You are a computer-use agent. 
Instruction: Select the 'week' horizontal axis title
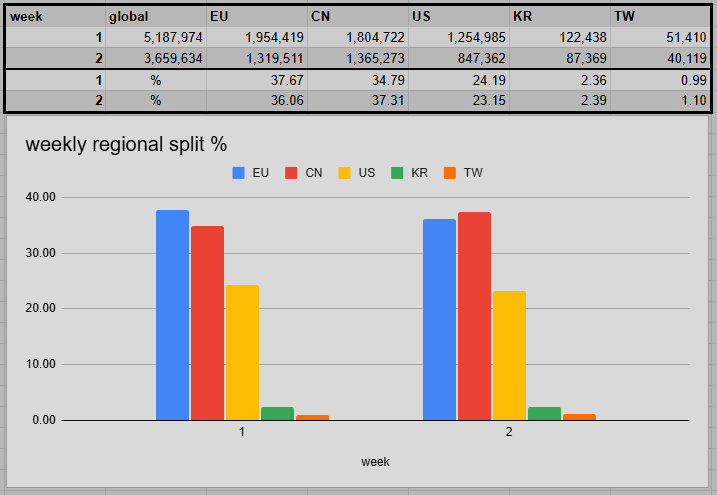[x=375, y=462]
